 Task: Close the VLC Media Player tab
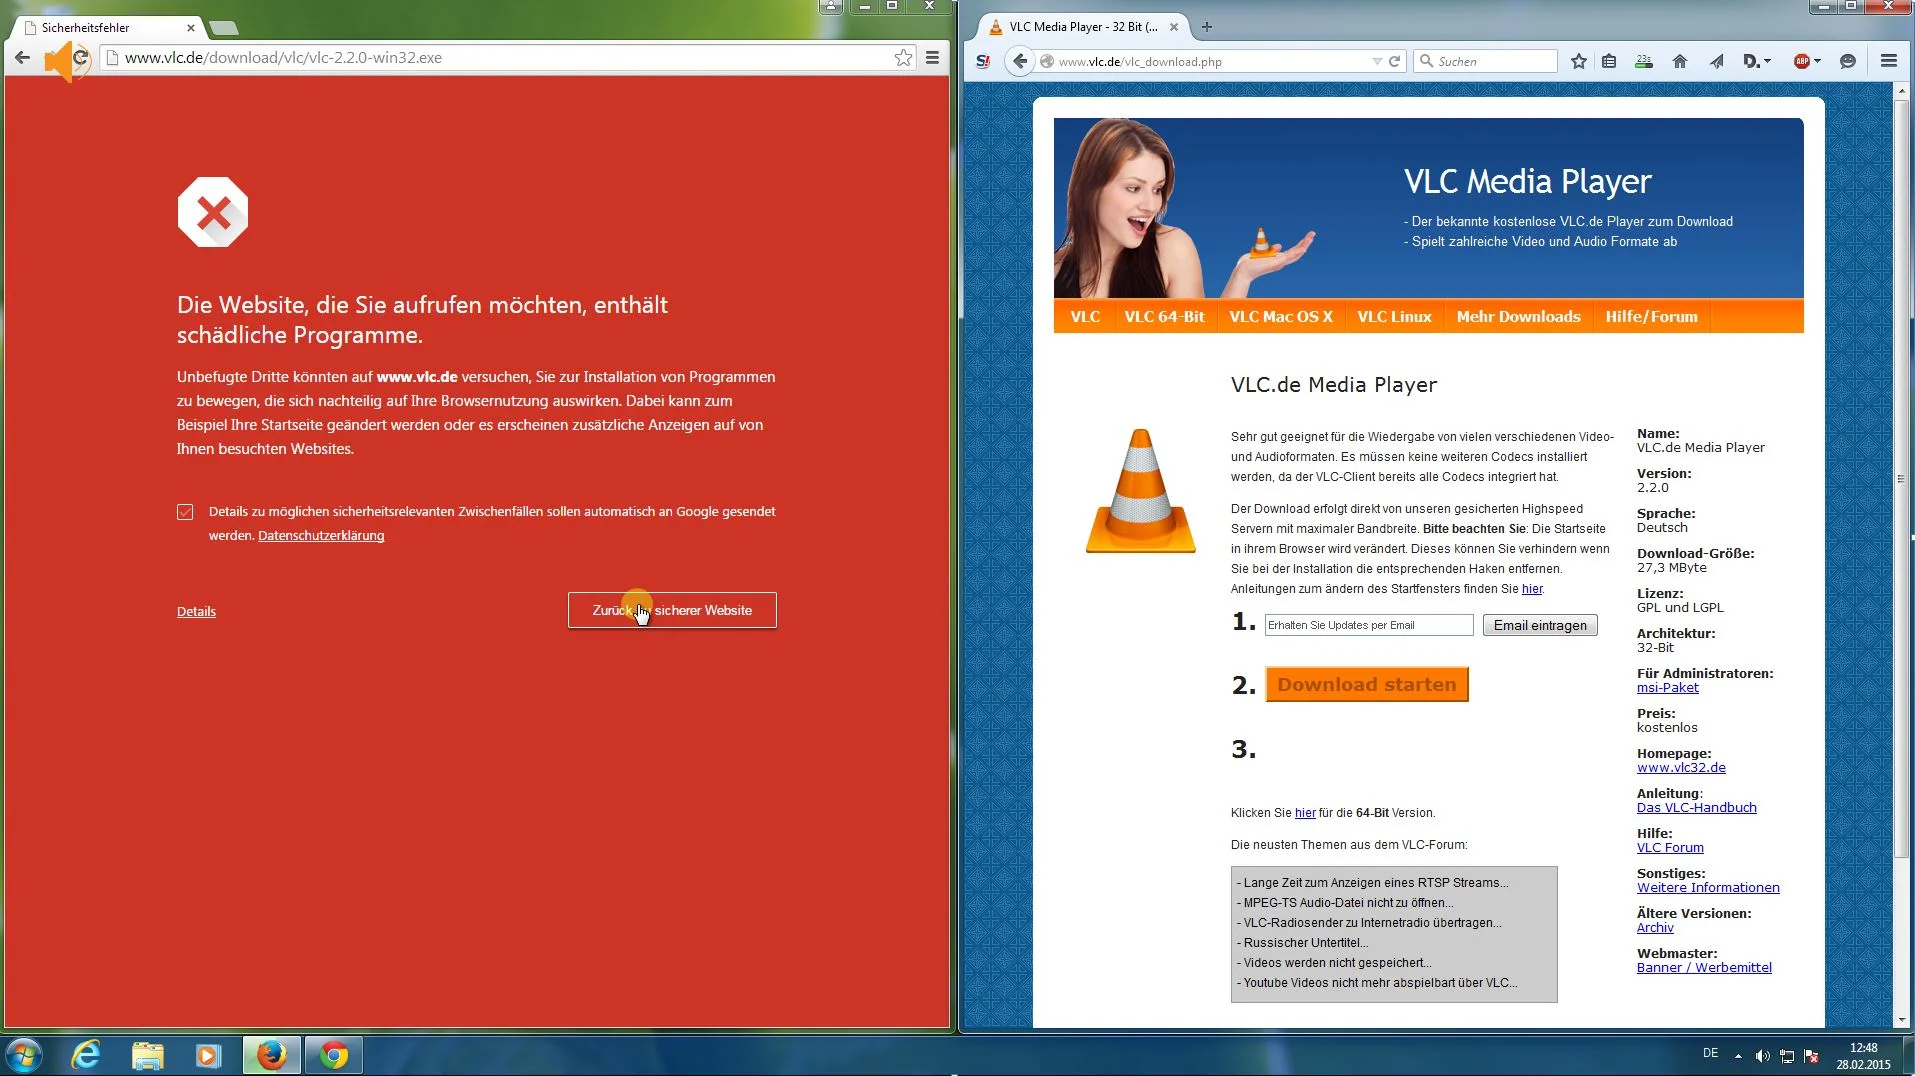(x=1174, y=27)
